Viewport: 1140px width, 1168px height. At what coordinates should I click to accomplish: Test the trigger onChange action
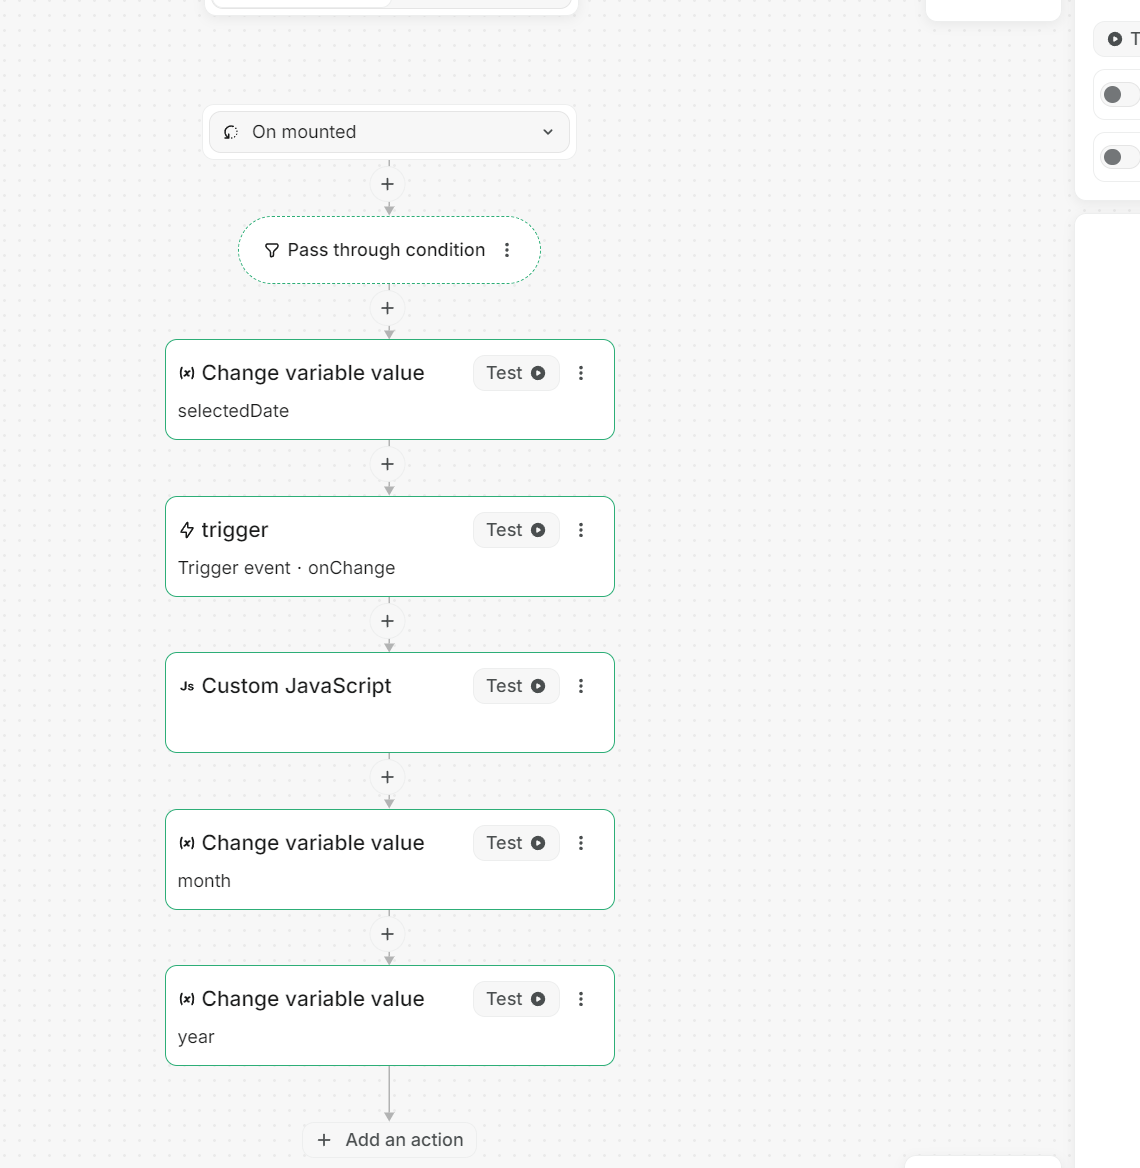tap(515, 530)
